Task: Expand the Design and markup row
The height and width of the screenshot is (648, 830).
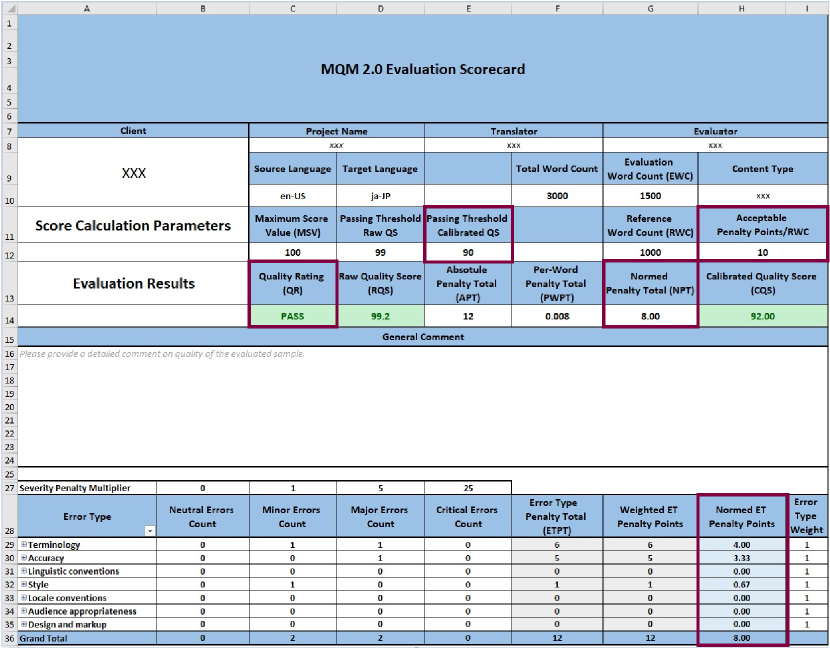Action: pyautogui.click(x=24, y=624)
